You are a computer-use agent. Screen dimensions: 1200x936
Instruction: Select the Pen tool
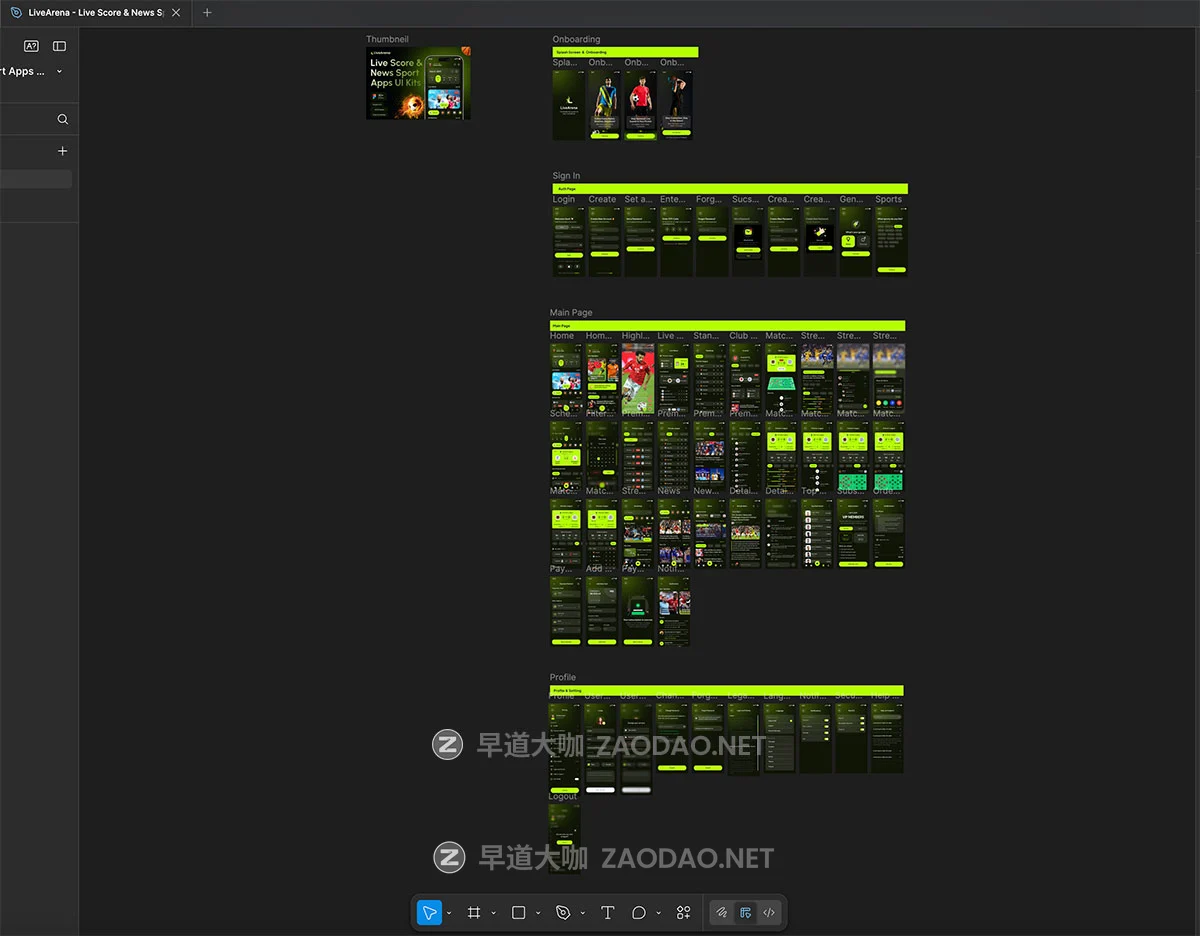coord(563,912)
